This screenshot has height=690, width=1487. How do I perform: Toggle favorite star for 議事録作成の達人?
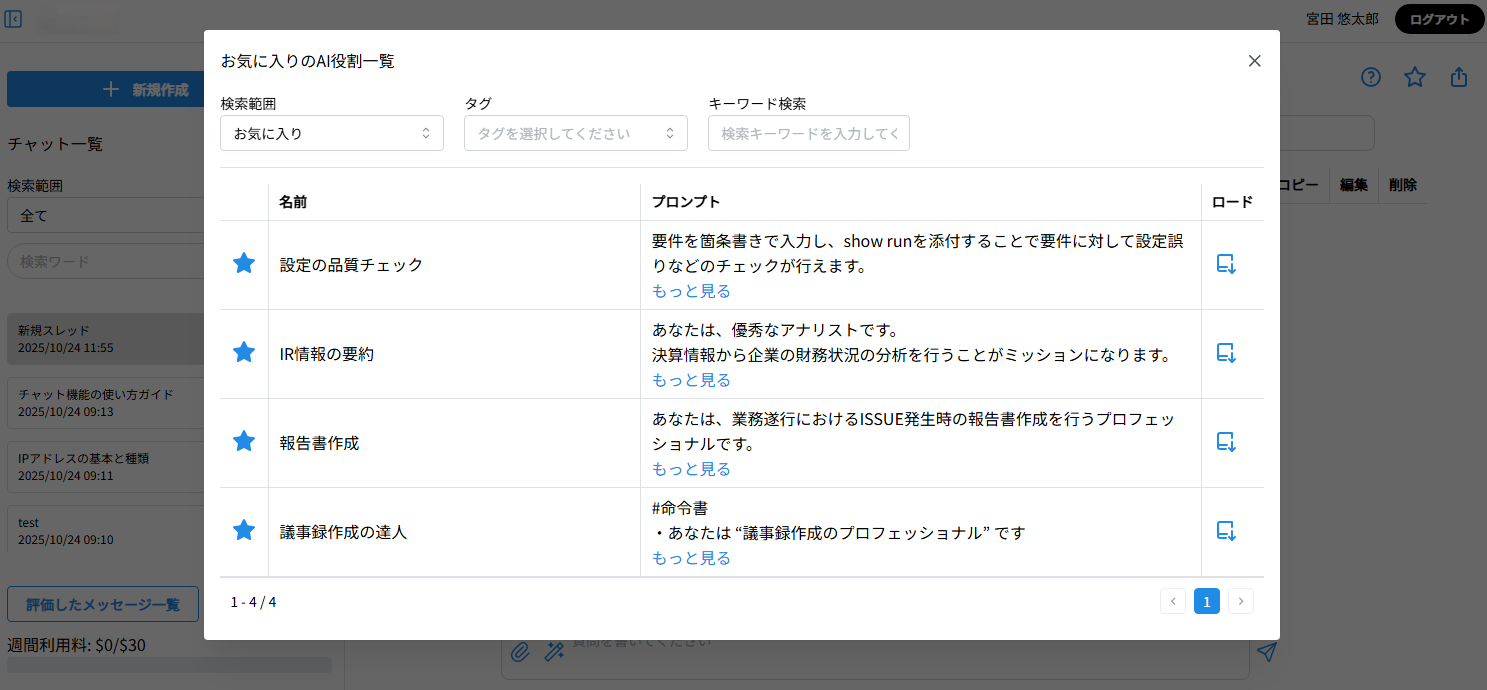coord(243,531)
